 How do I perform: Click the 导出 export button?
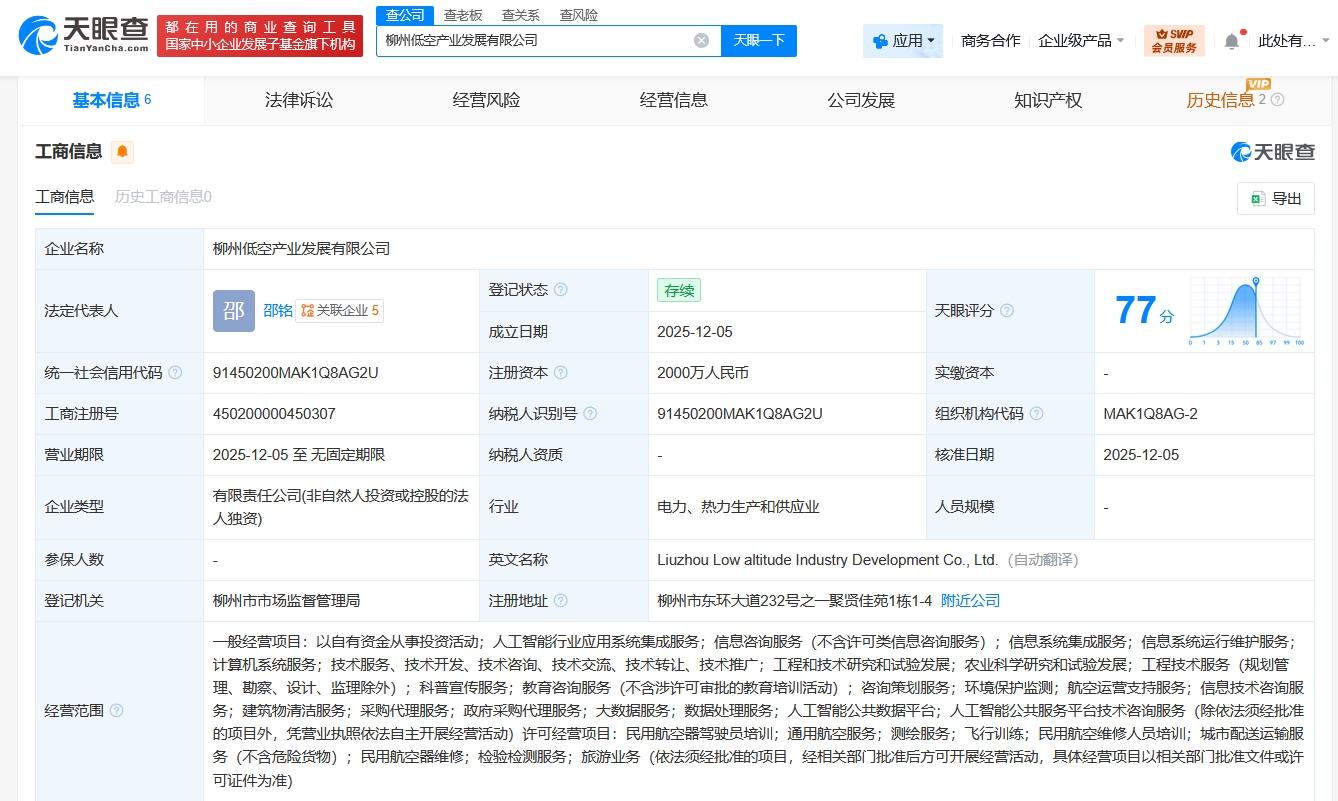1276,199
